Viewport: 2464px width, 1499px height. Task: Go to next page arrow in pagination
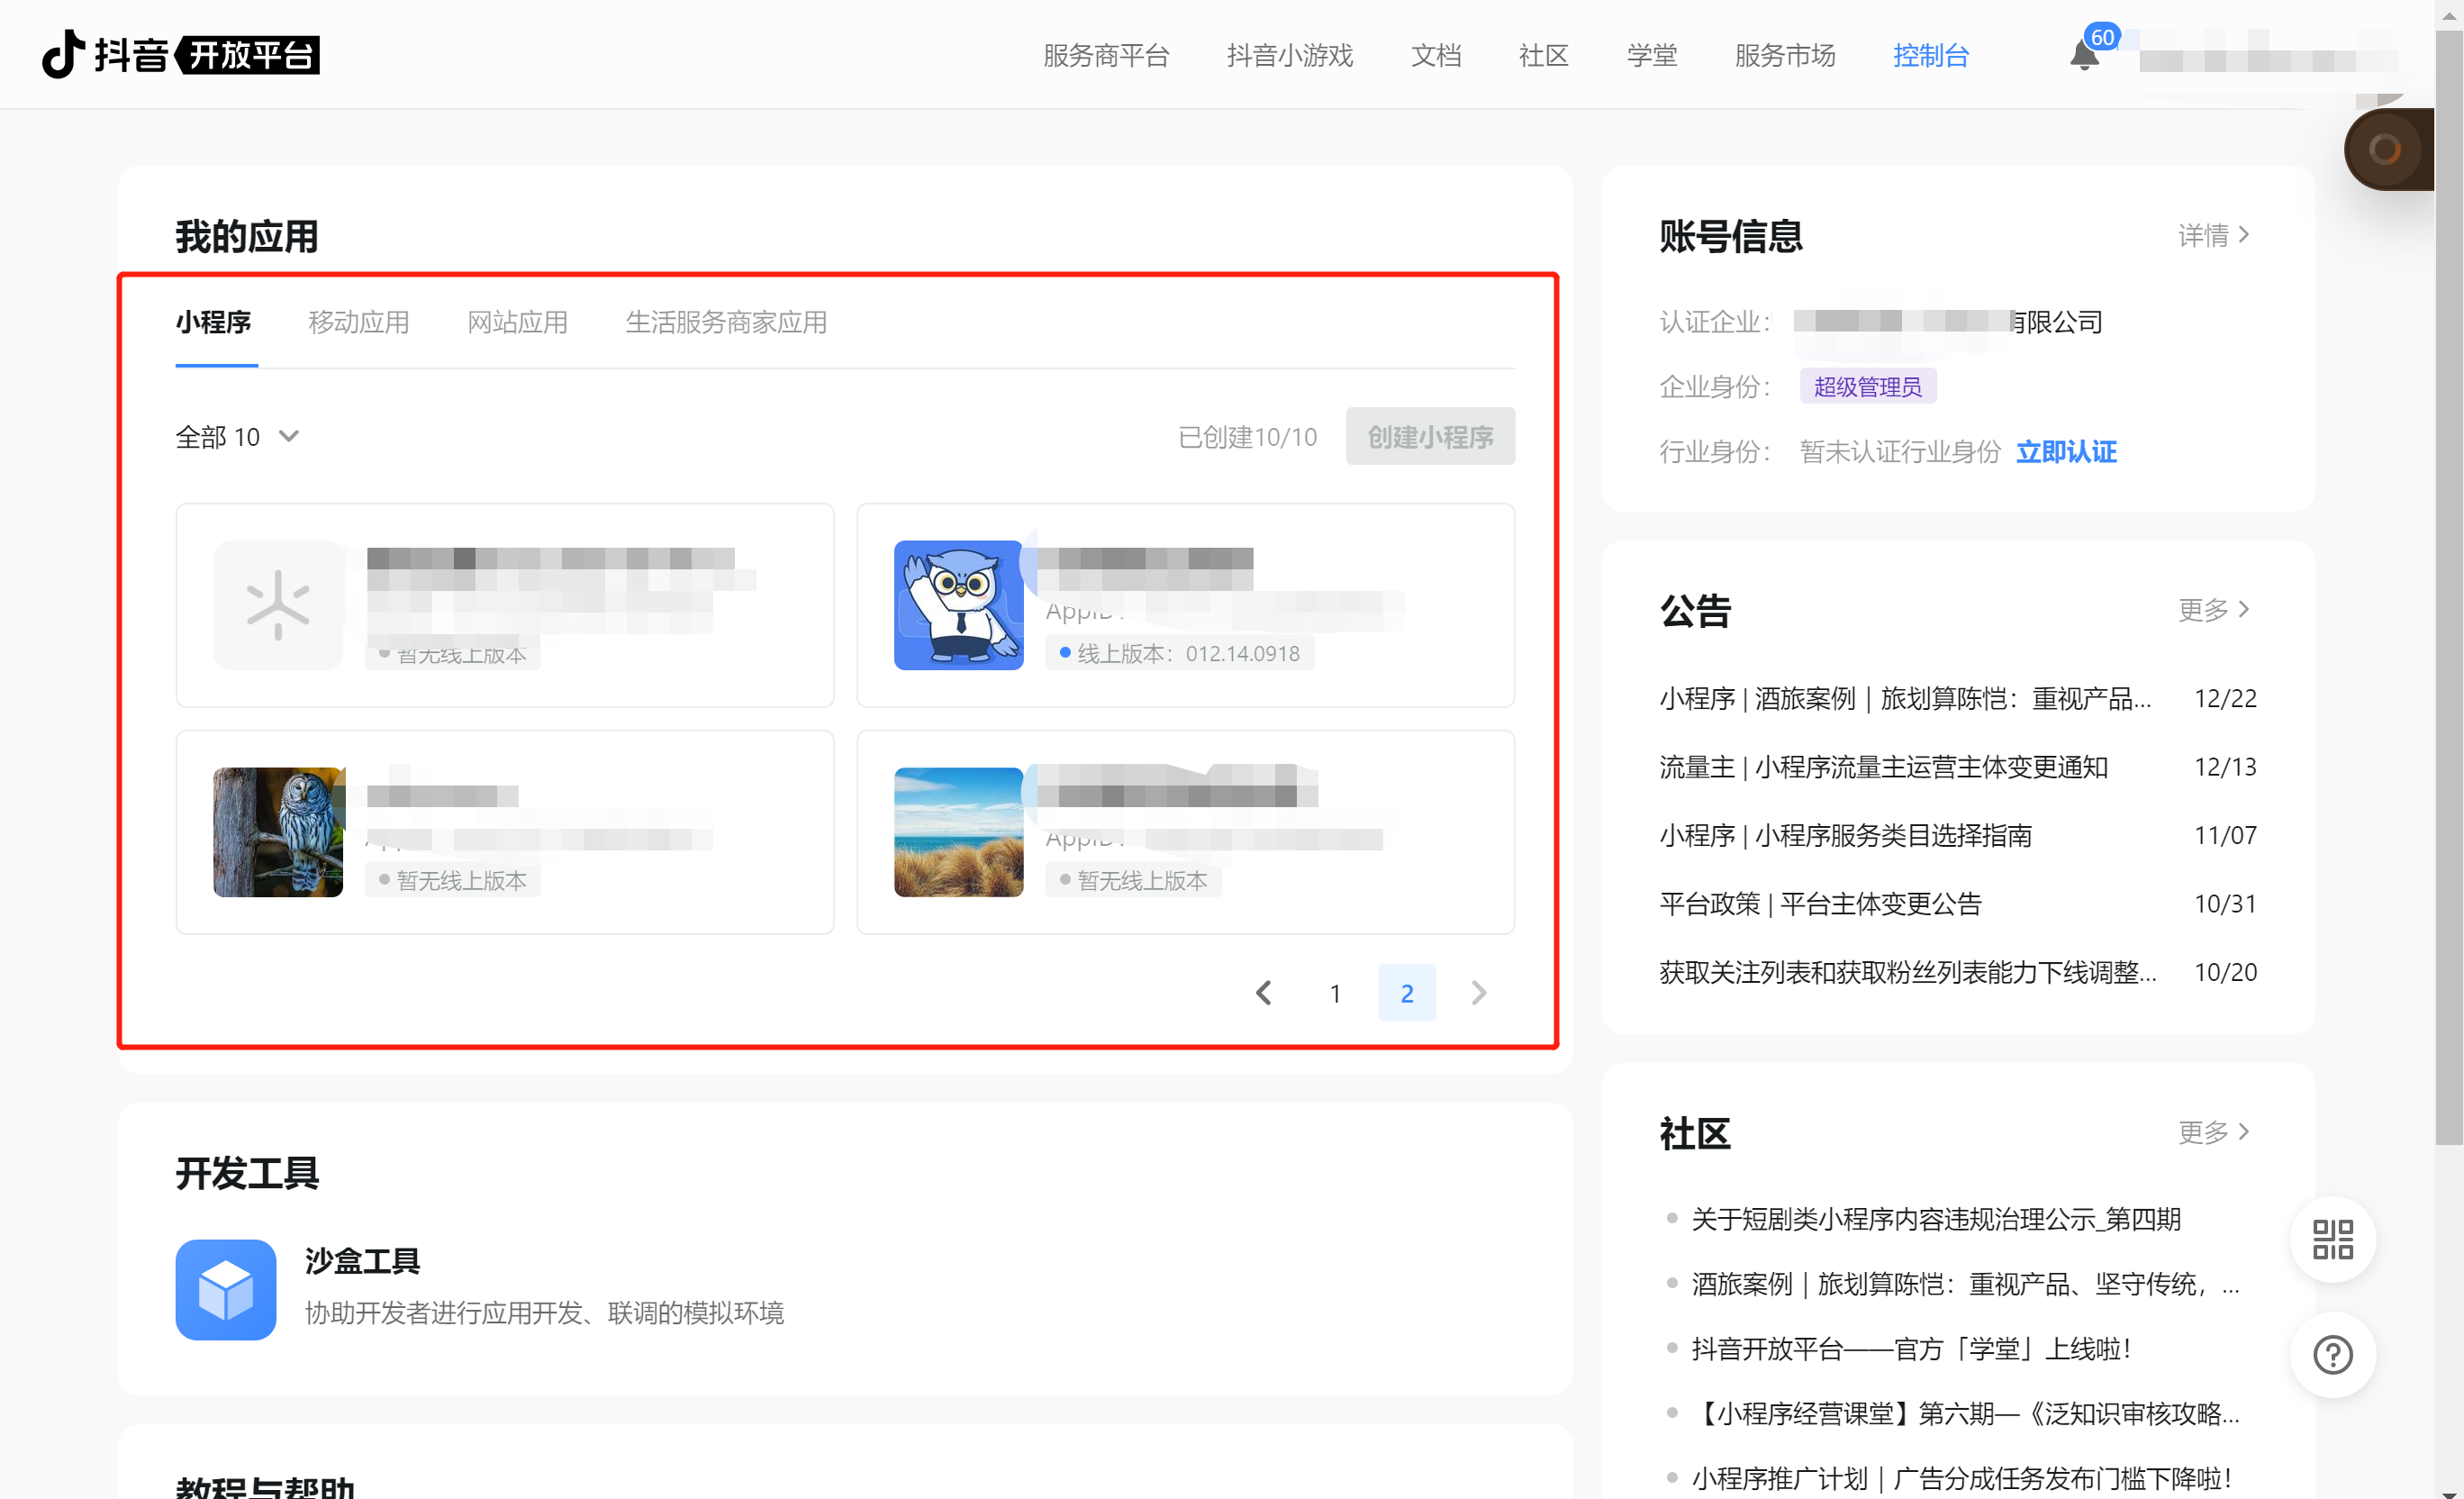point(1479,992)
